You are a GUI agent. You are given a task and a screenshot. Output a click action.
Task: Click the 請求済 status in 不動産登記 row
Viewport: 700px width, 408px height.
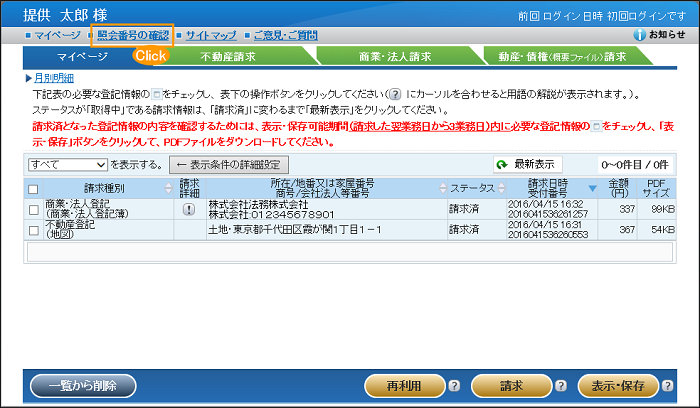click(x=464, y=229)
